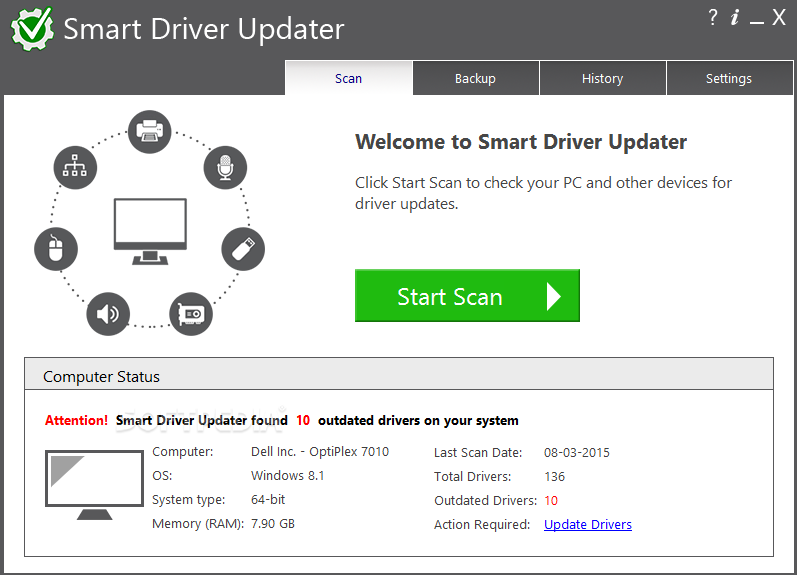Open help with the question mark icon

713,17
